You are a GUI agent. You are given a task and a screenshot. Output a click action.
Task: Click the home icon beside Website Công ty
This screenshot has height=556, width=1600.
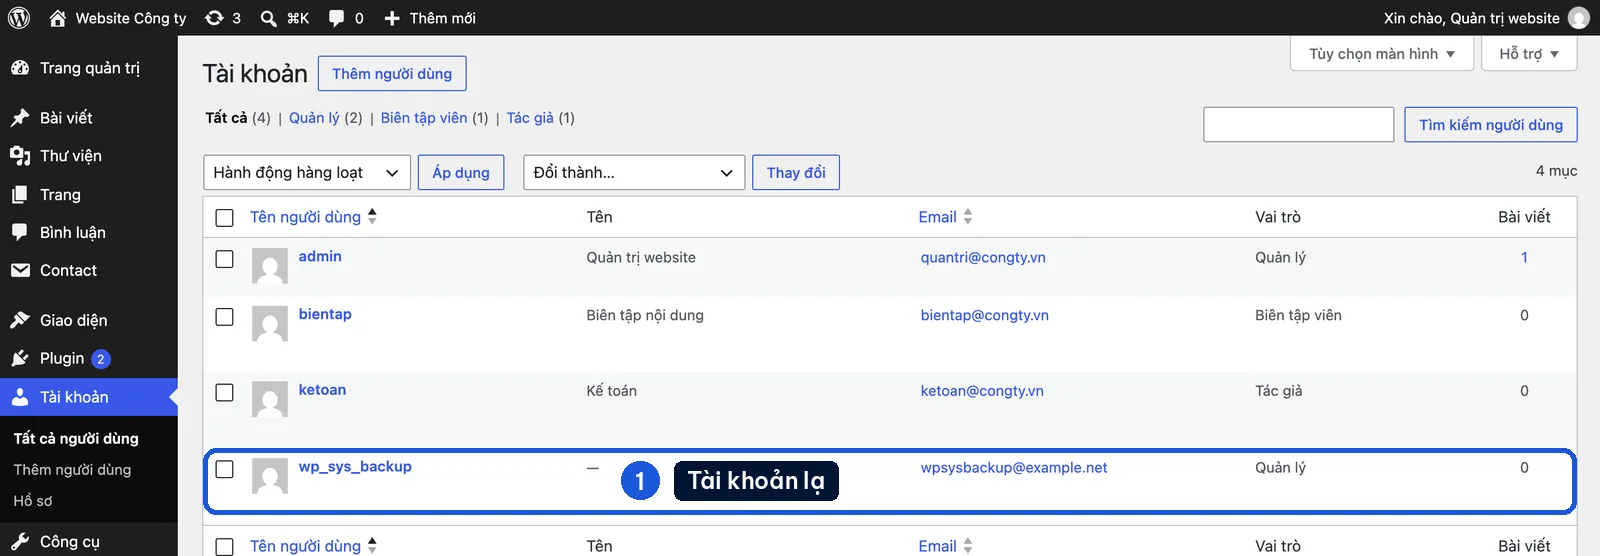(58, 18)
